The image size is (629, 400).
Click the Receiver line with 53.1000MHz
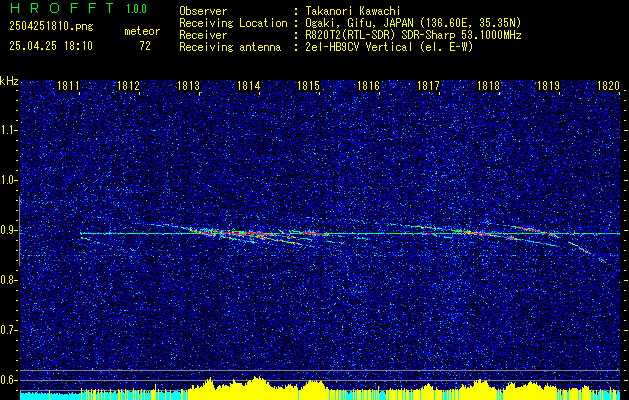pyautogui.click(x=350, y=35)
